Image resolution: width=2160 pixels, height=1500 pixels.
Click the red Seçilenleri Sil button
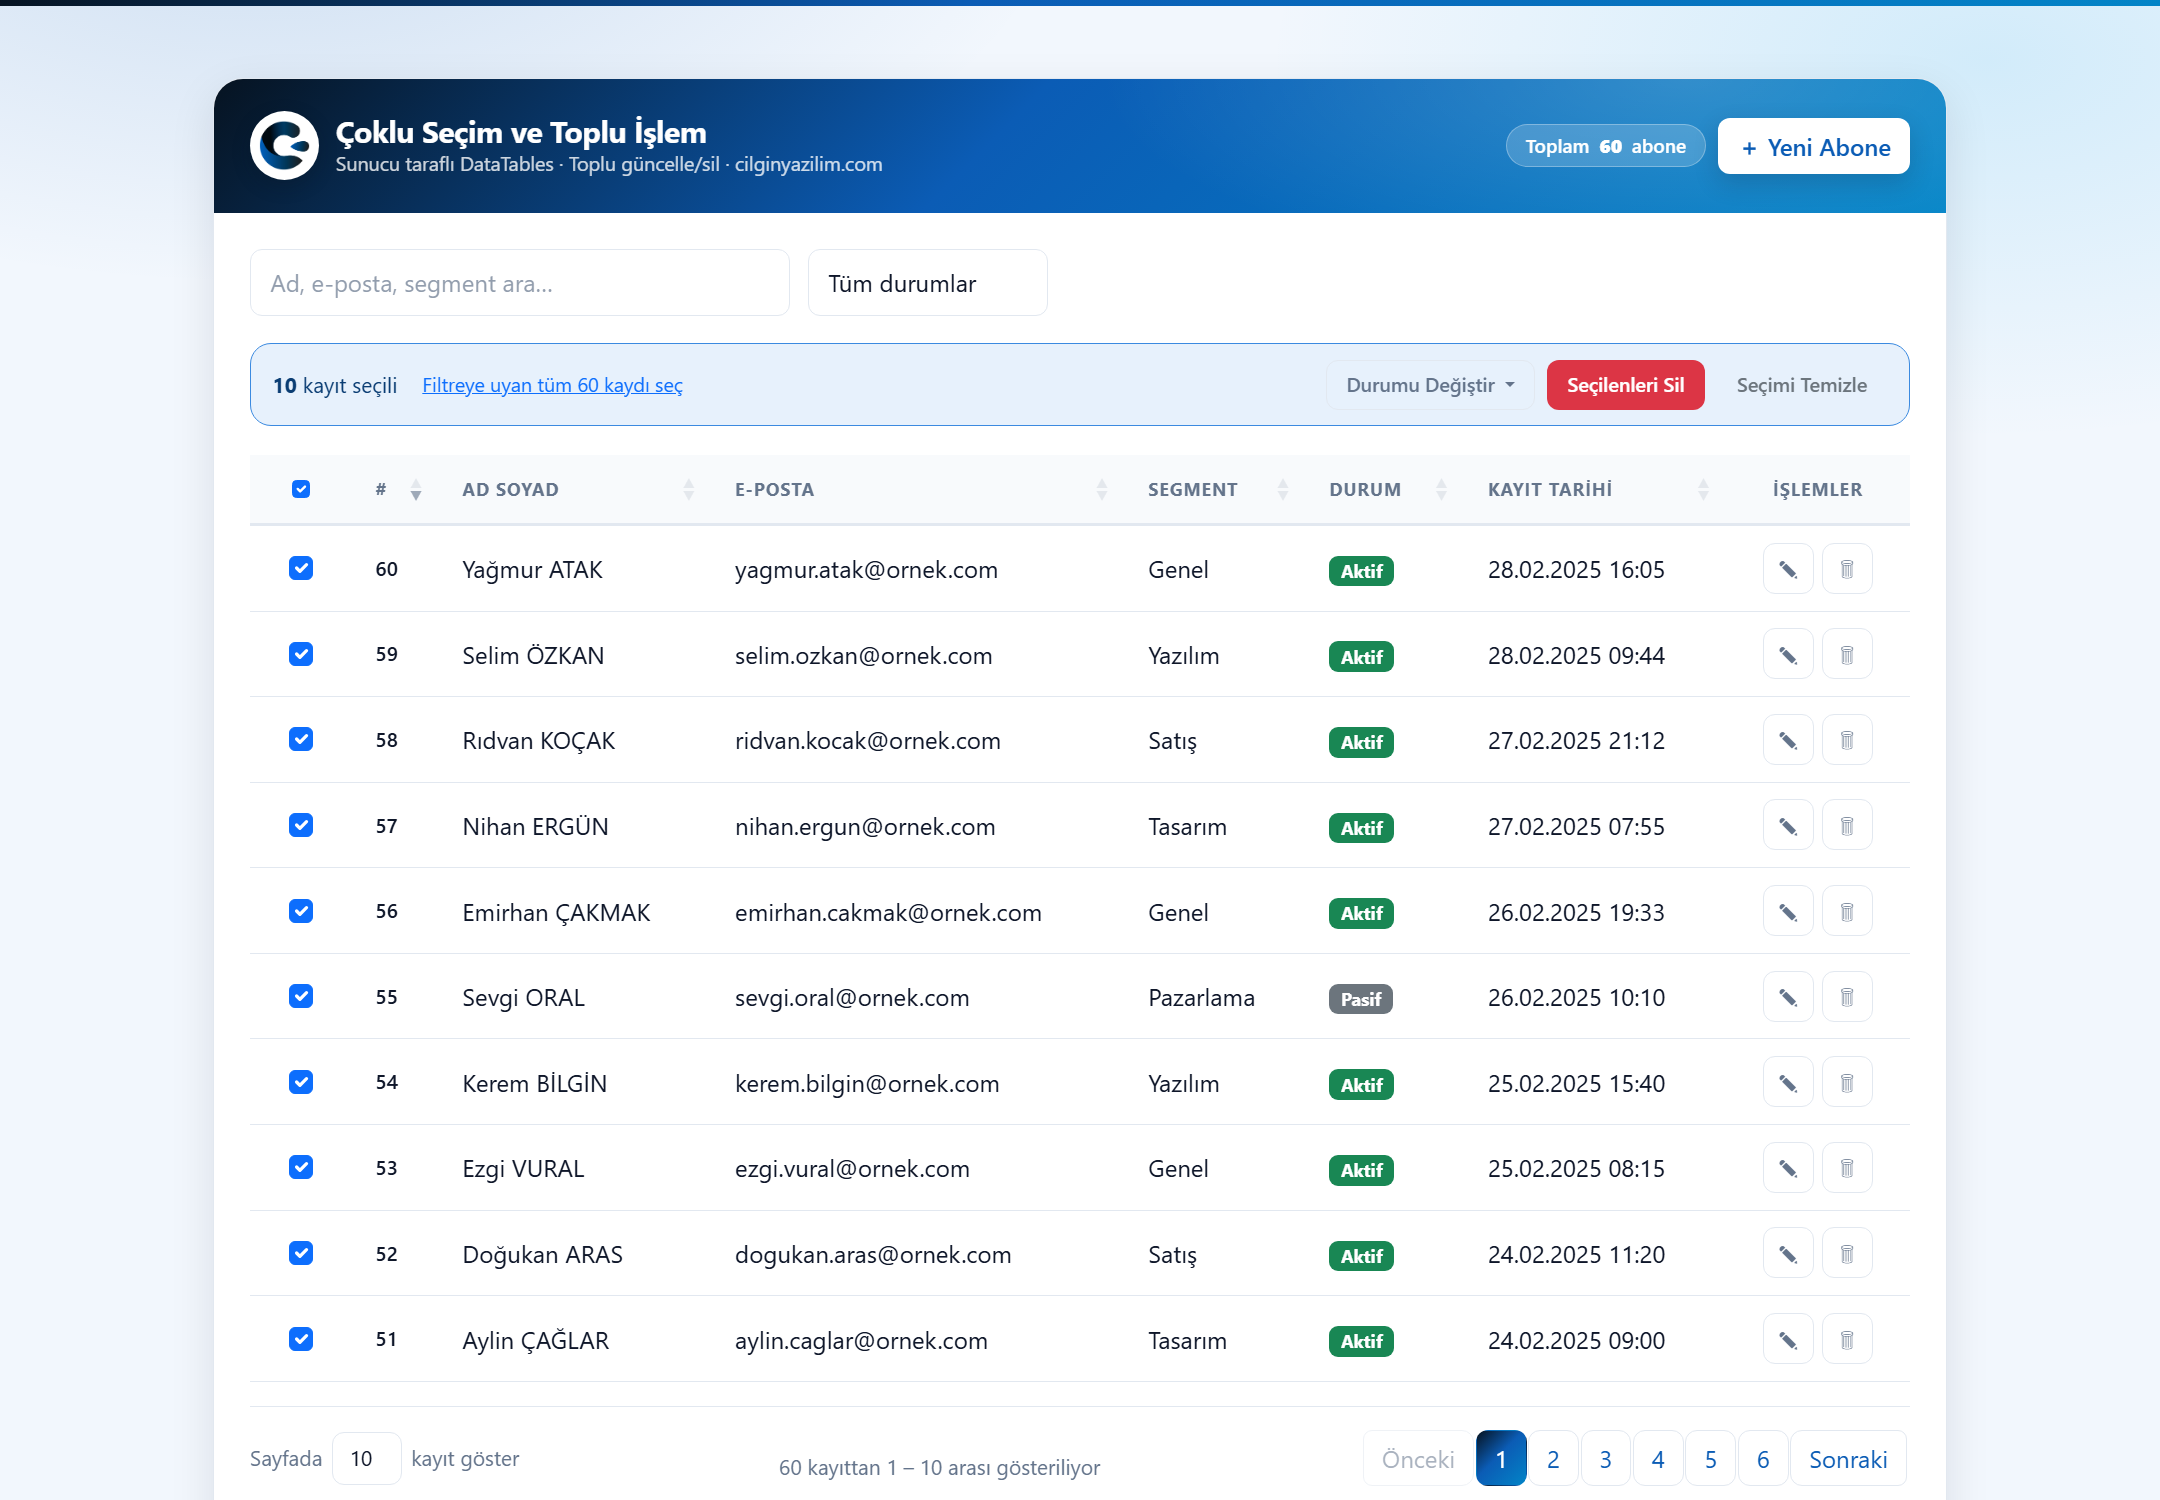1625,385
